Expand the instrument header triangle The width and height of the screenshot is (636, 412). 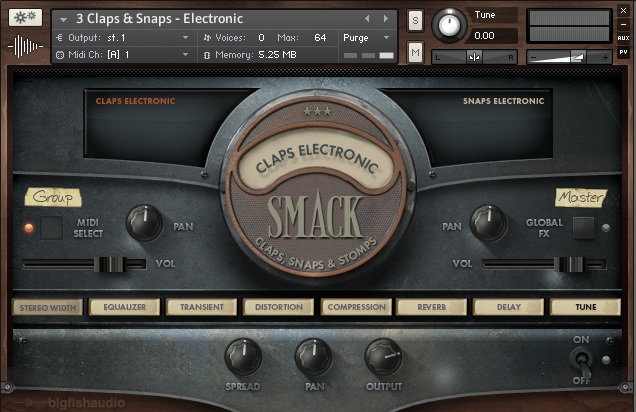(x=63, y=19)
